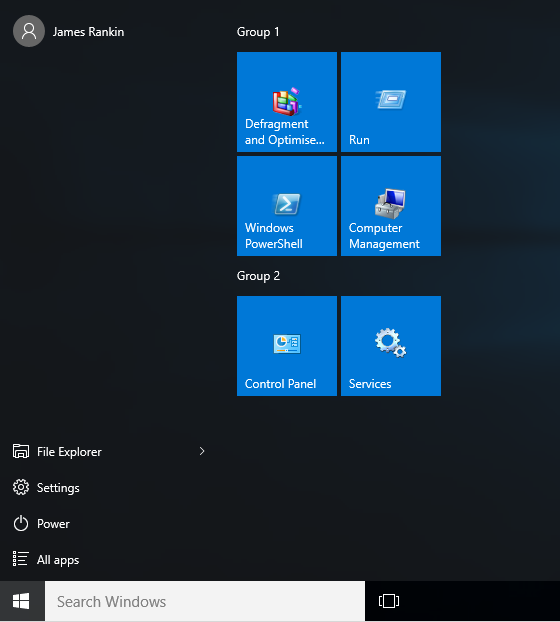Viewport: 560px width, 622px height.
Task: Click the Windows Start button
Action: [21, 601]
